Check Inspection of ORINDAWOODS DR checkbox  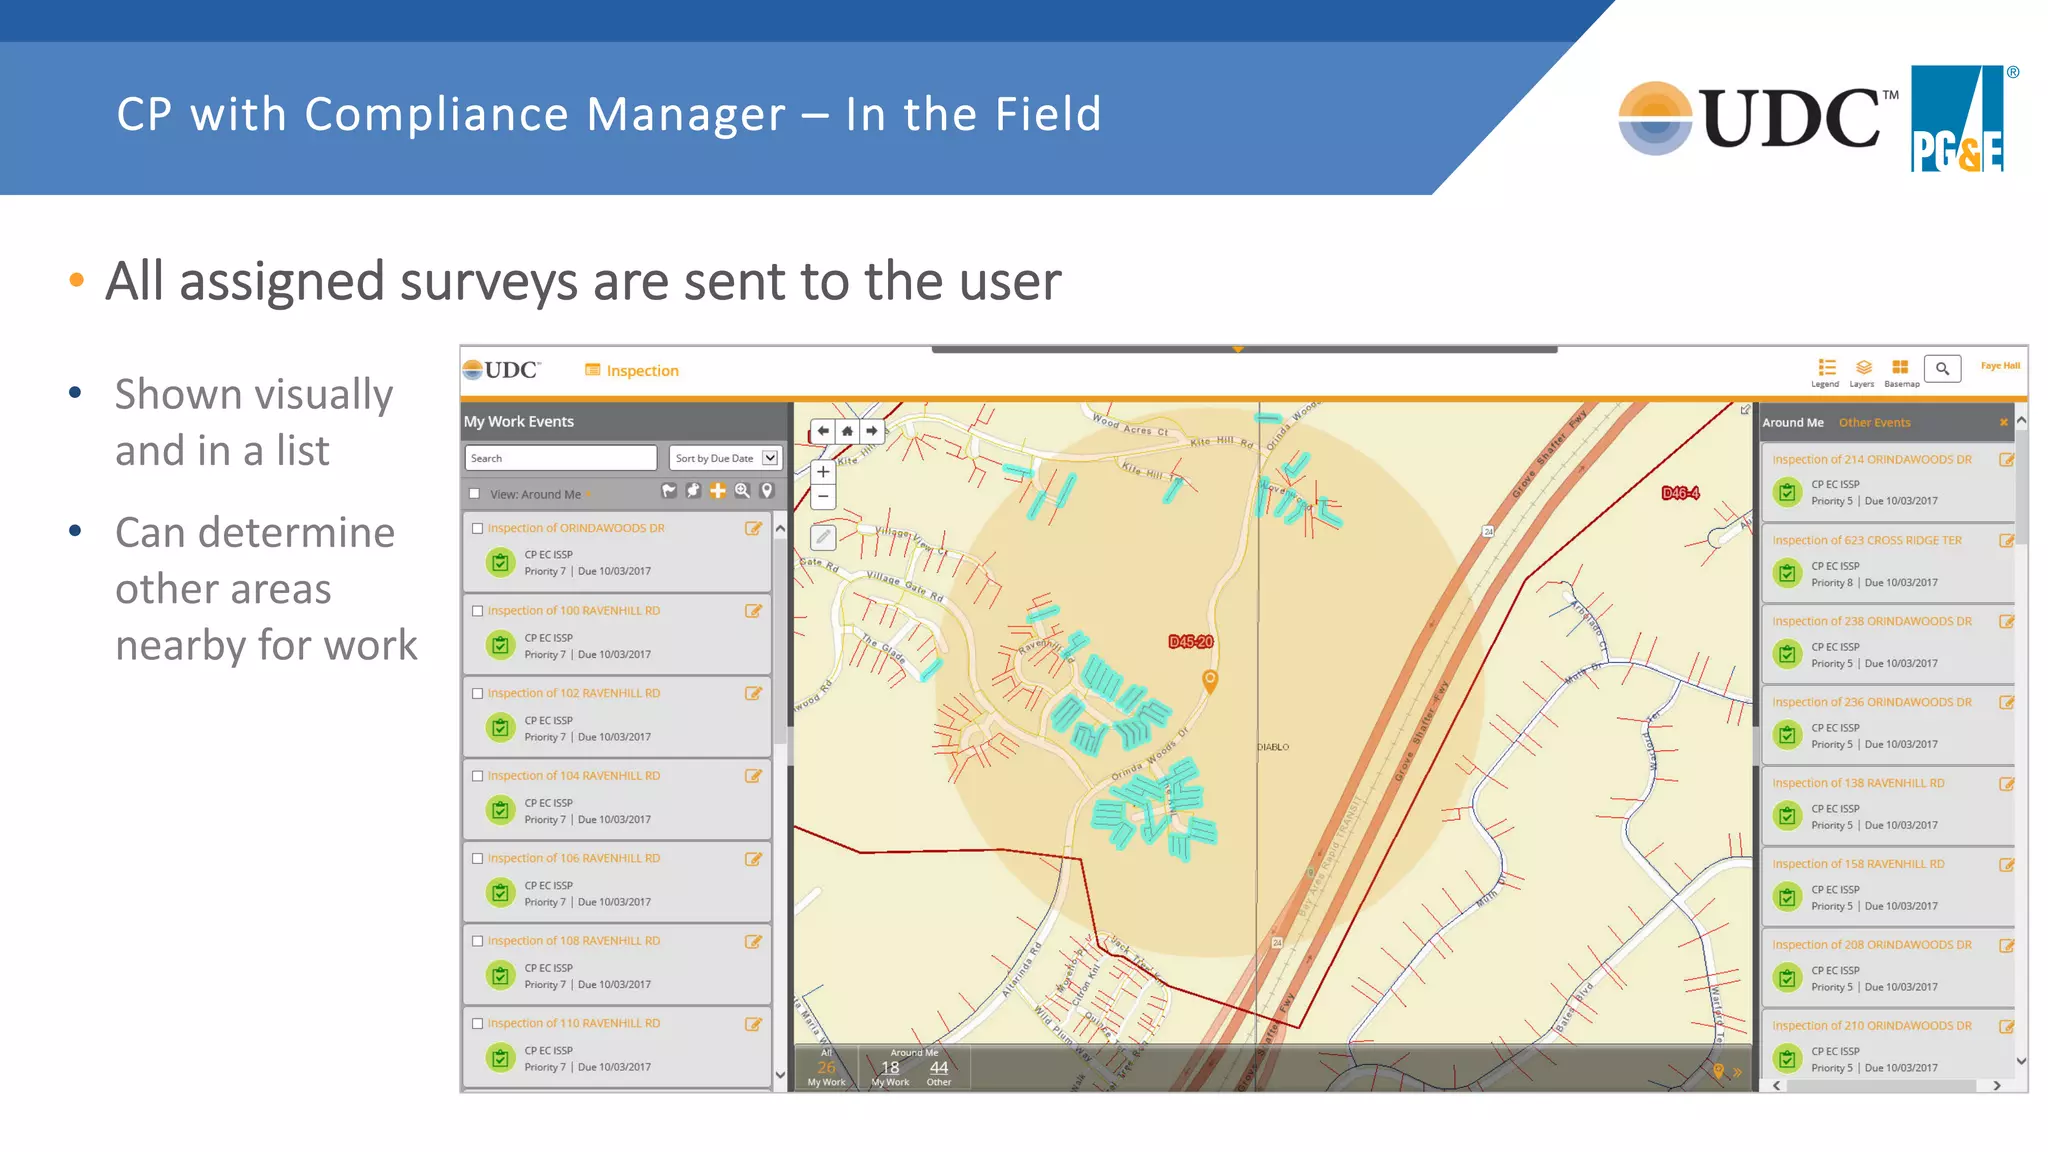(x=478, y=528)
